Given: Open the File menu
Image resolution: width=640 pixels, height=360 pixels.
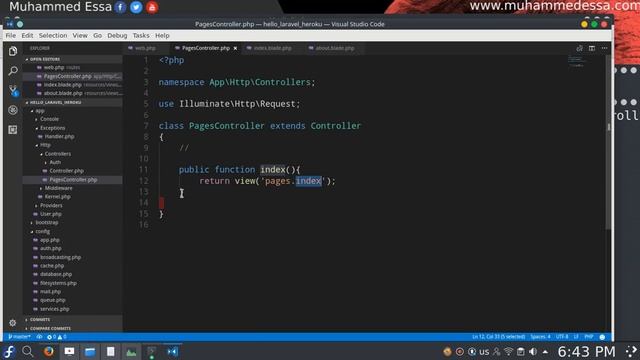Looking at the screenshot, I should tap(11, 36).
